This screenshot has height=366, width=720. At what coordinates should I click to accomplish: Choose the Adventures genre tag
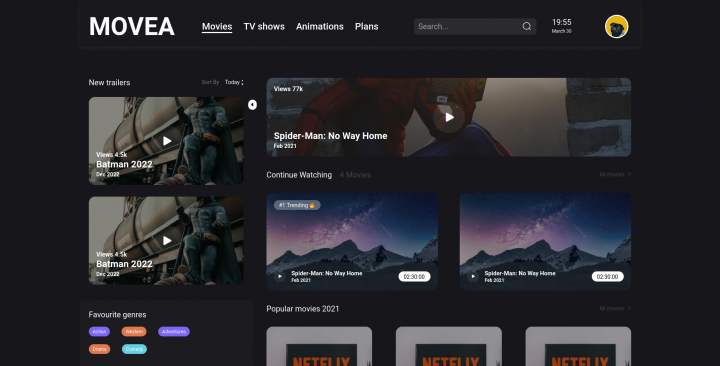[x=174, y=332]
